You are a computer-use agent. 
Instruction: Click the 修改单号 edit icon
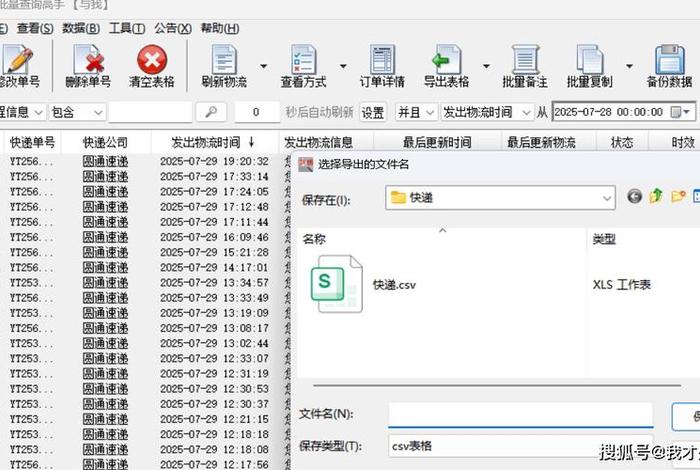[17, 59]
